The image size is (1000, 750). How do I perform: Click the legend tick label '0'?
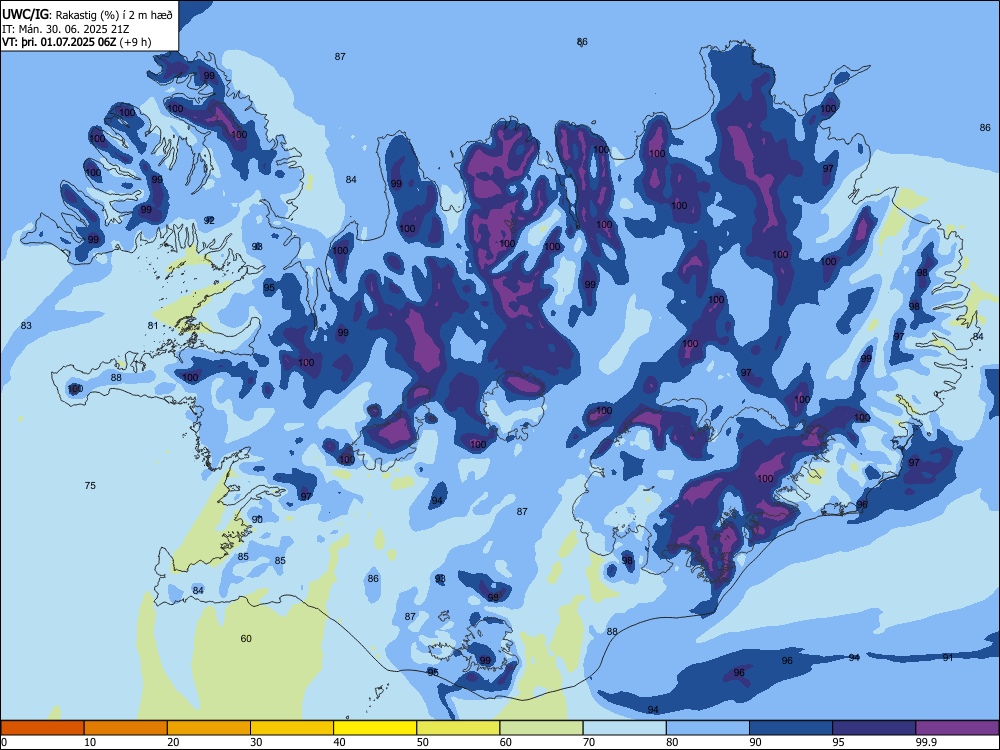tap(4, 742)
